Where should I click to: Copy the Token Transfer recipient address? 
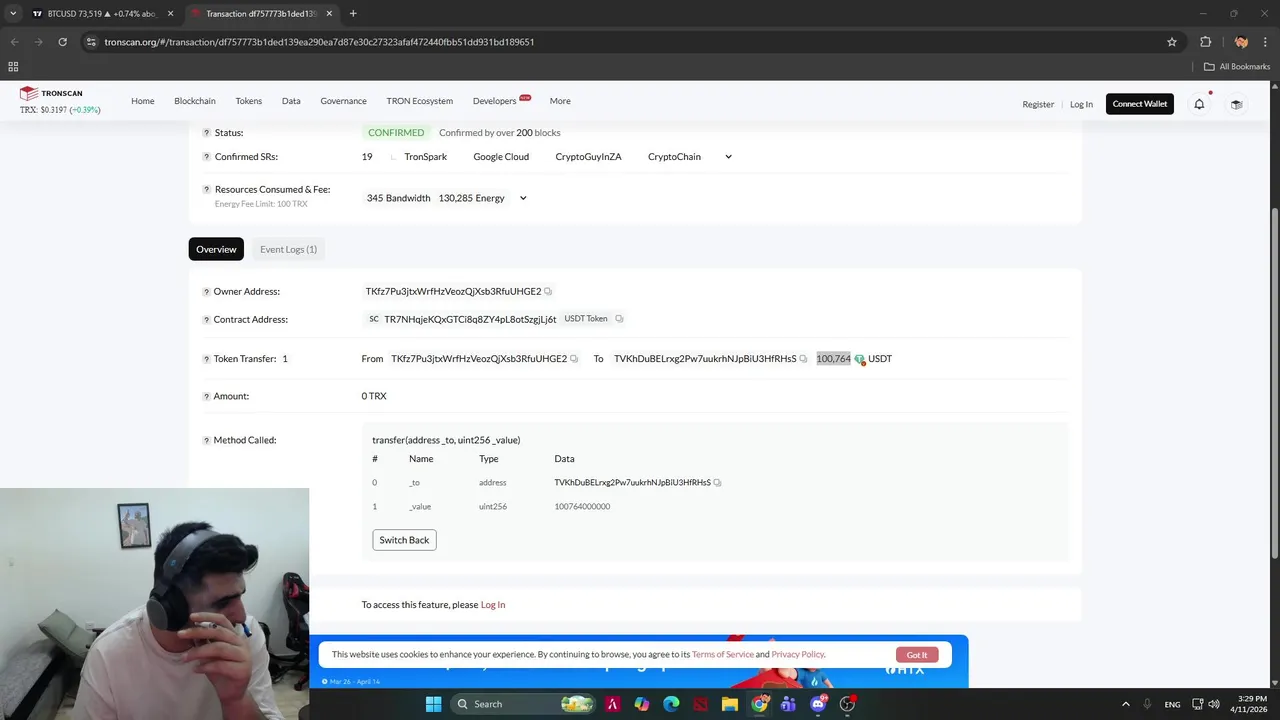803,359
